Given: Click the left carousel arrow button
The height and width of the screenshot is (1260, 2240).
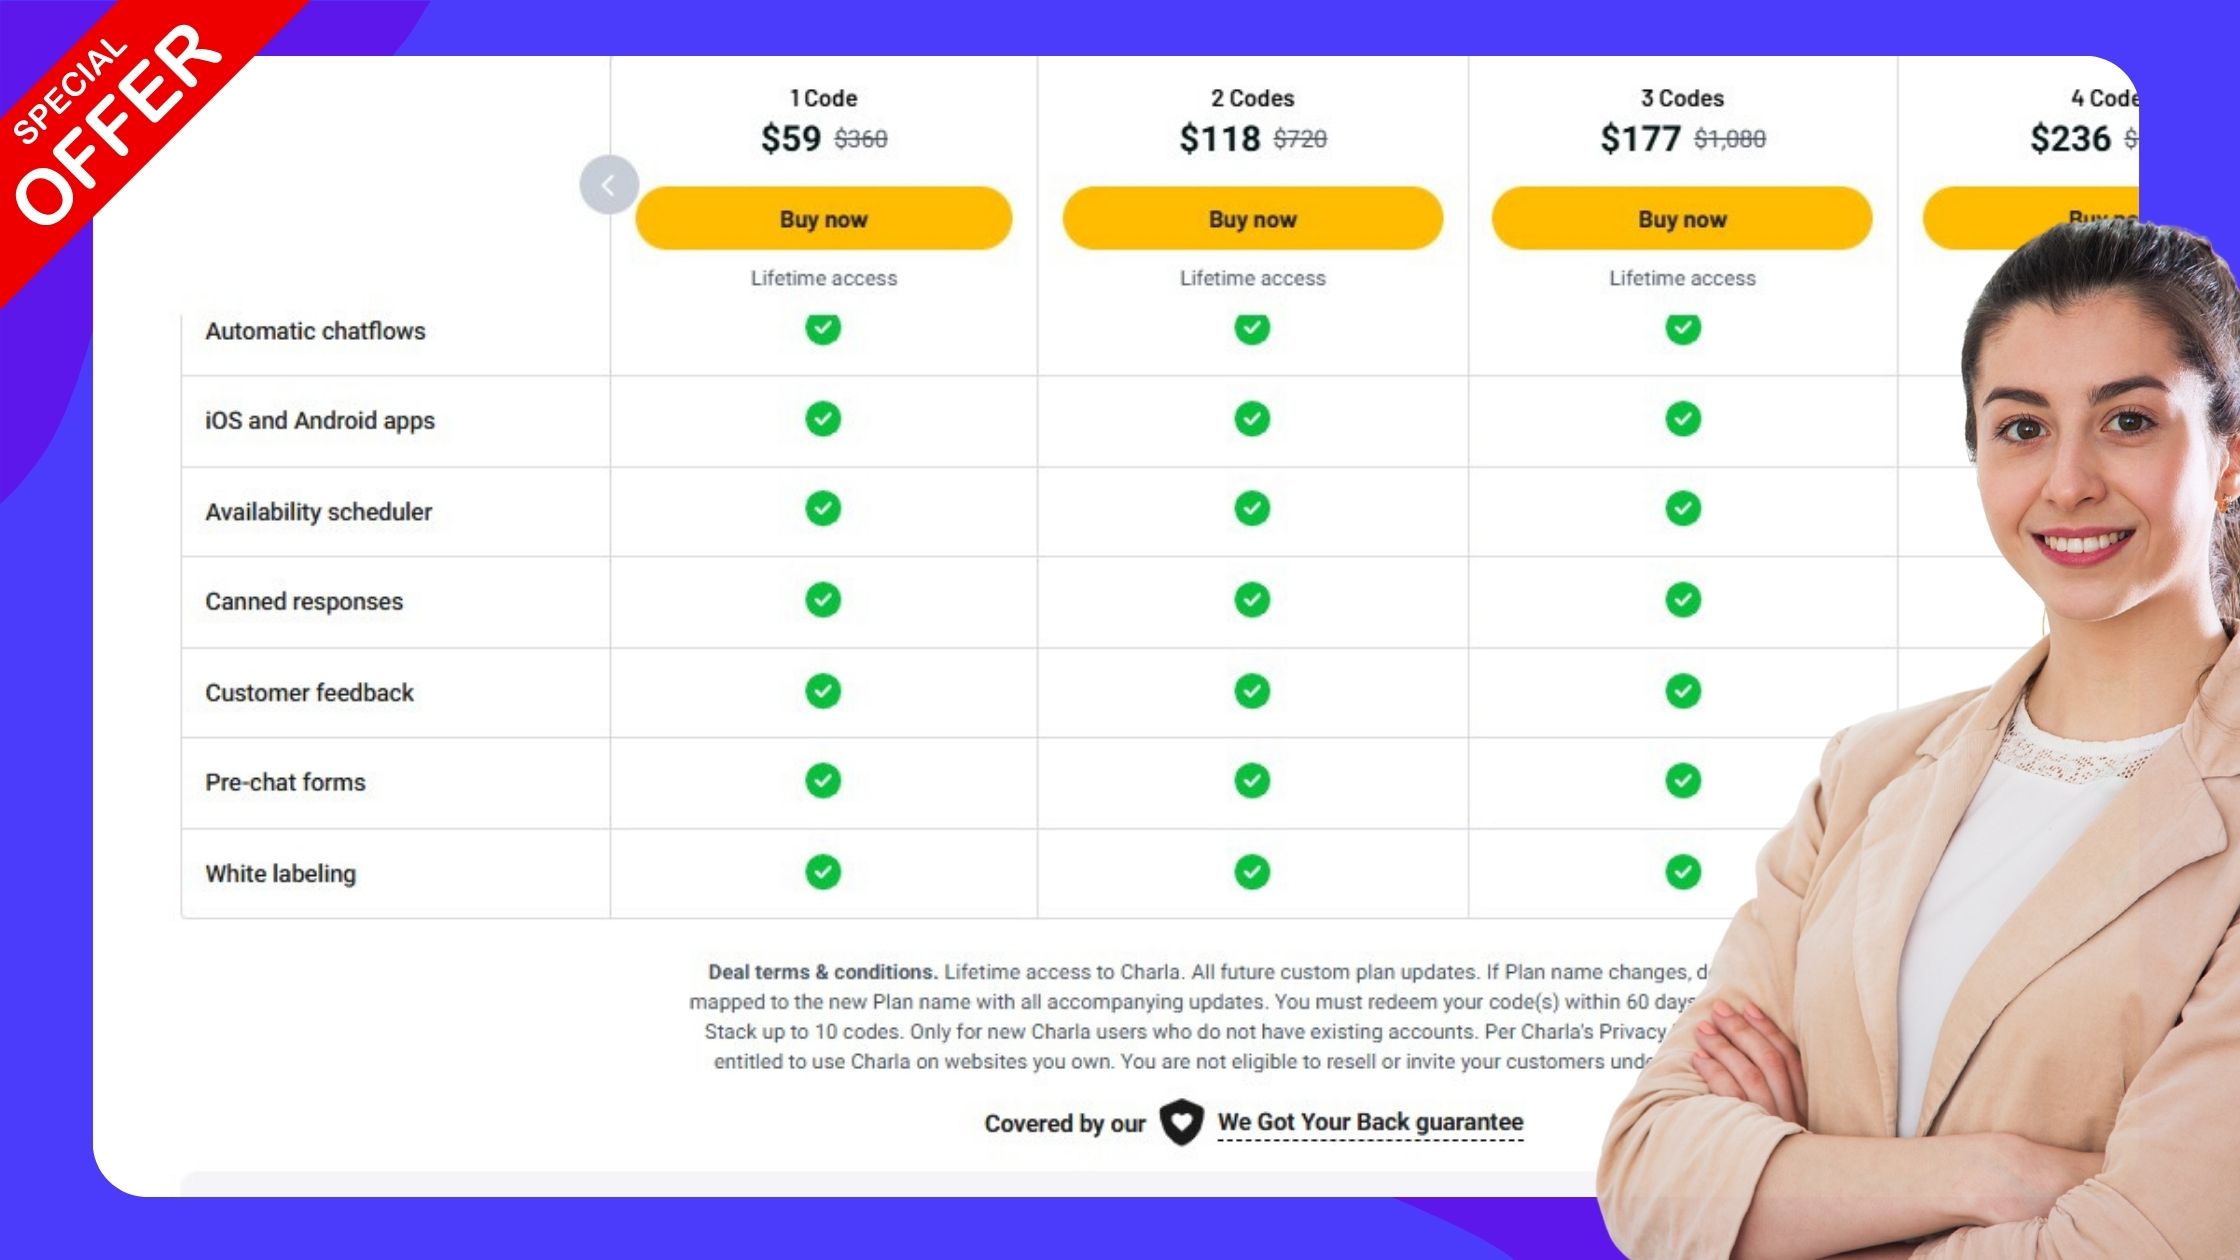Looking at the screenshot, I should pyautogui.click(x=608, y=185).
